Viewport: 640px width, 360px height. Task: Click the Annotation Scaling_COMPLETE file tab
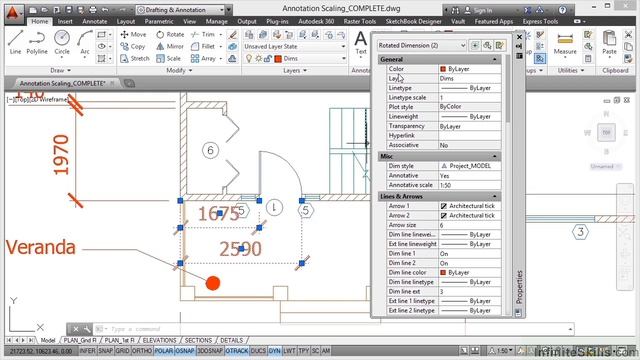(62, 83)
